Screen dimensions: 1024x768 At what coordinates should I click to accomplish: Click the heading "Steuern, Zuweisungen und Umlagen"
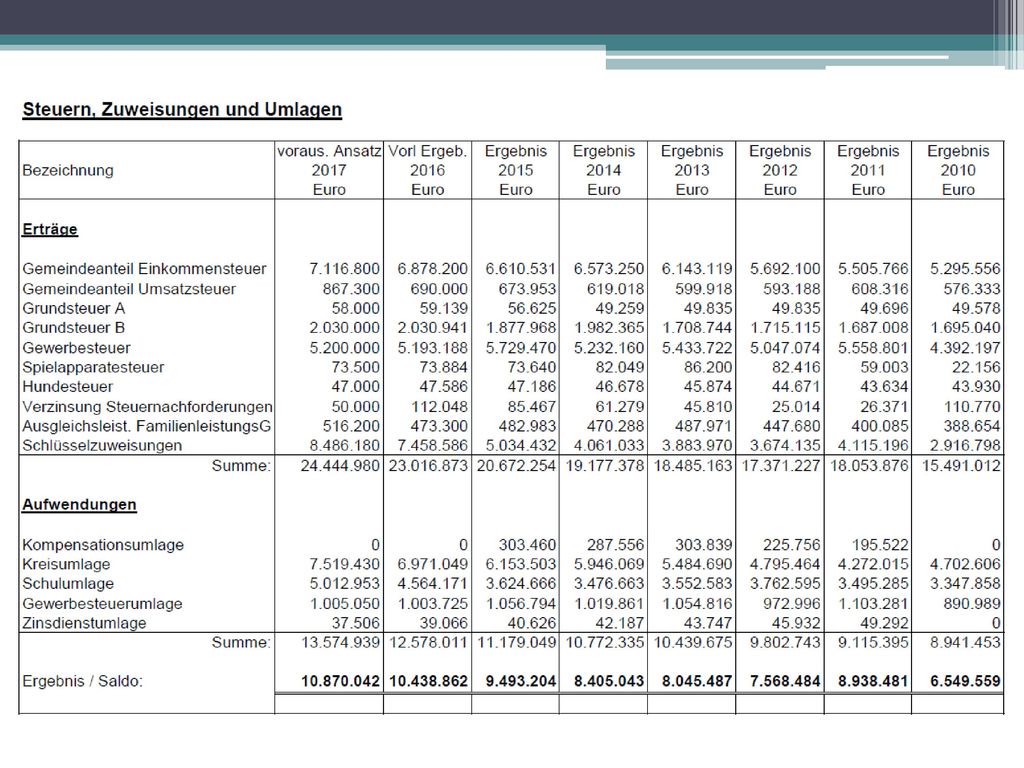coord(182,109)
